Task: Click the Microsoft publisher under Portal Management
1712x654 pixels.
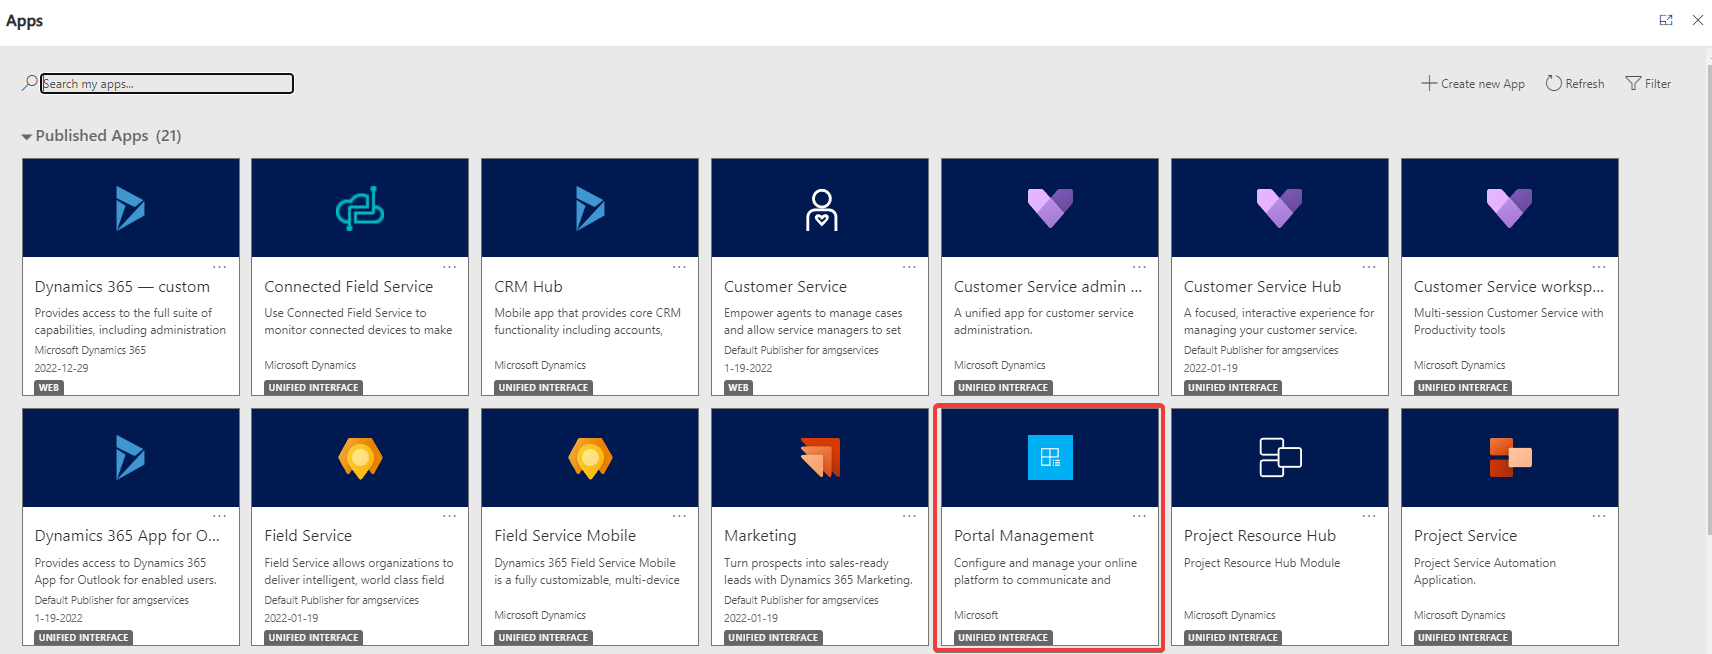Action: (976, 615)
